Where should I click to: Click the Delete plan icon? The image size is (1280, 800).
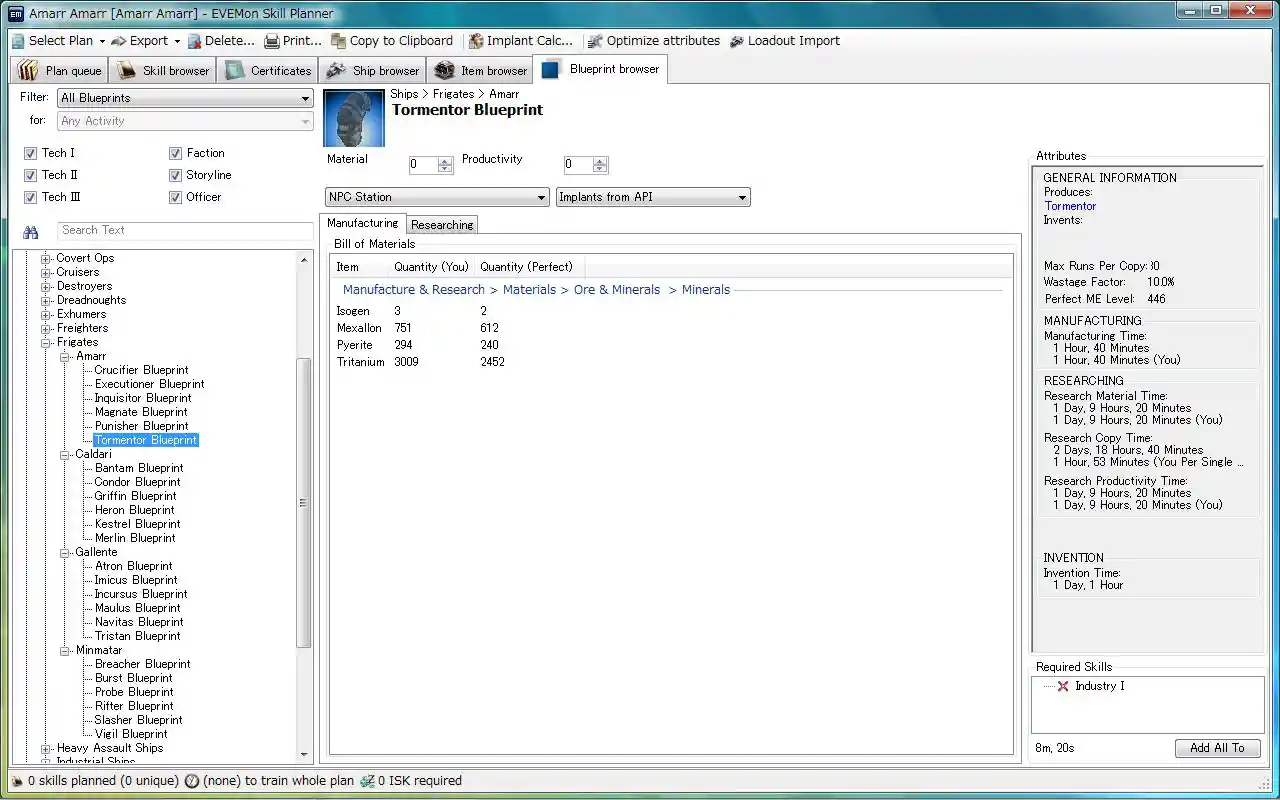click(x=194, y=41)
